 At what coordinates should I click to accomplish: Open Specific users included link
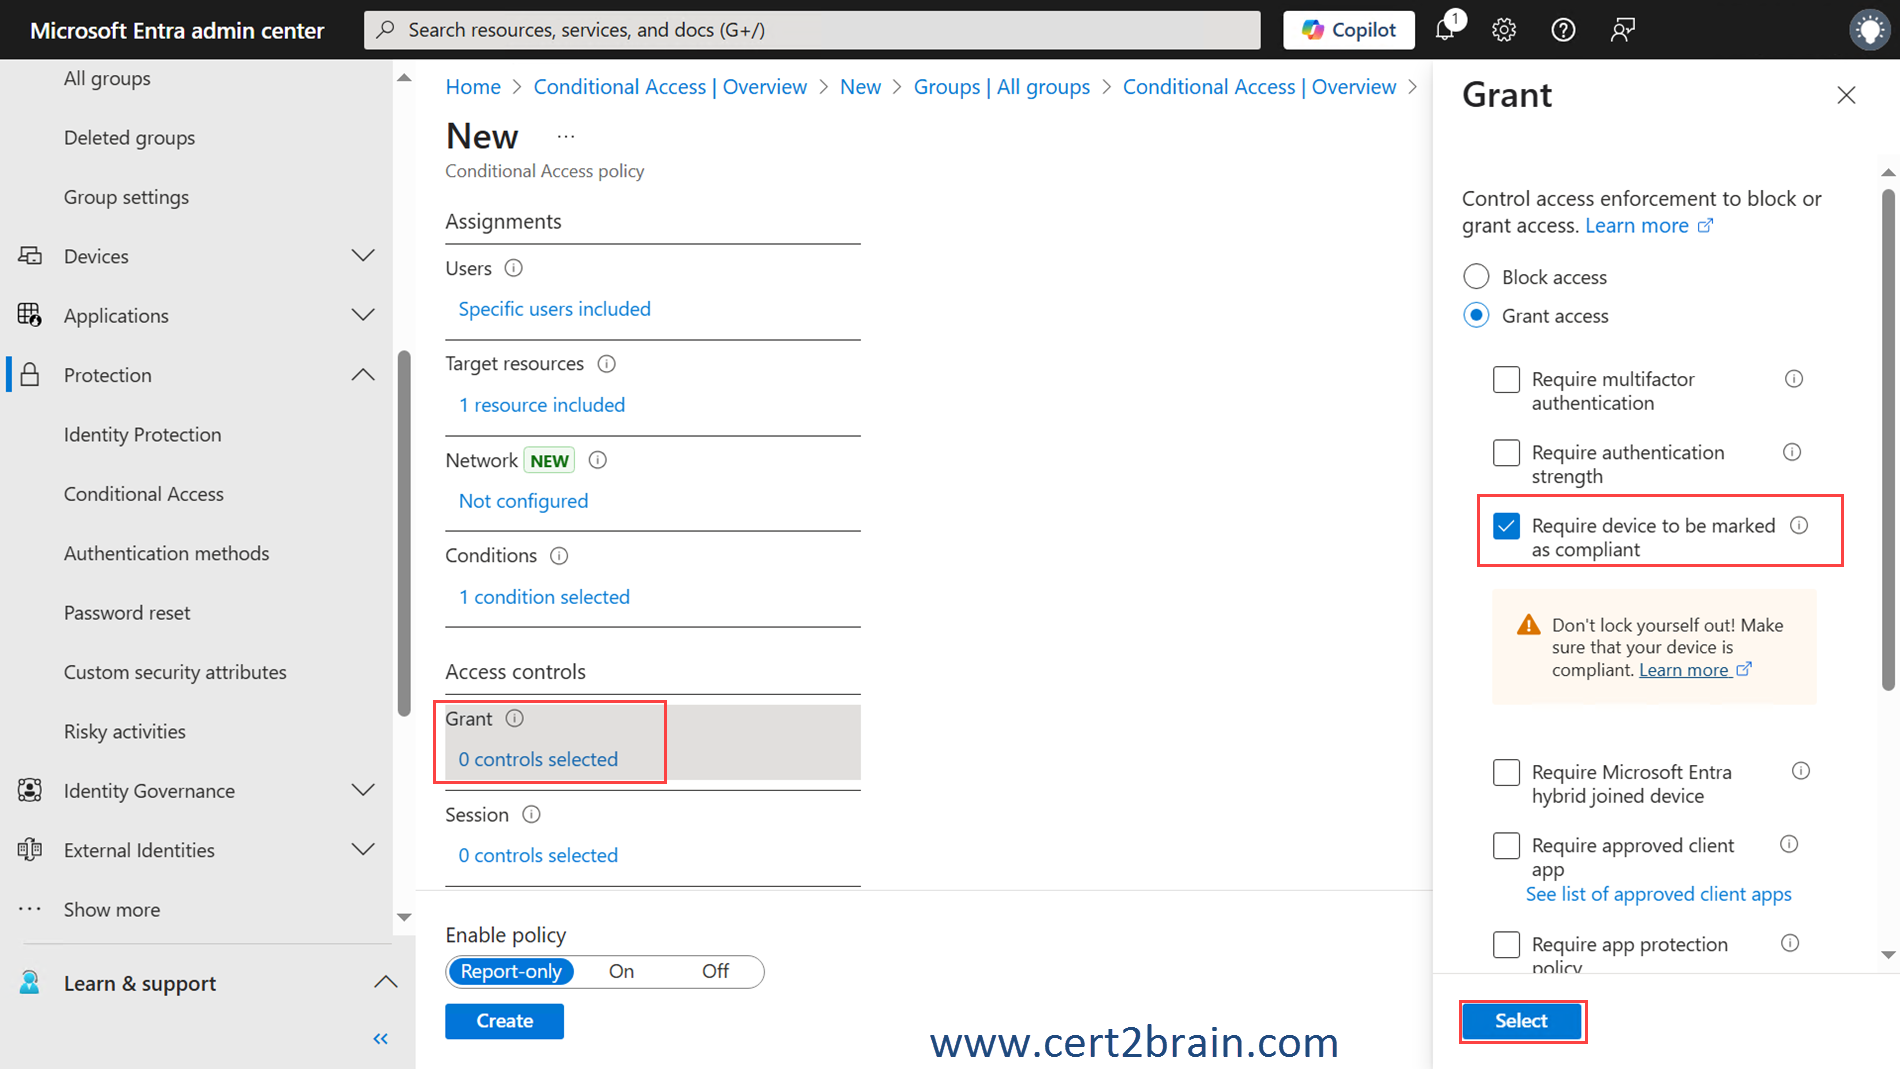[554, 309]
